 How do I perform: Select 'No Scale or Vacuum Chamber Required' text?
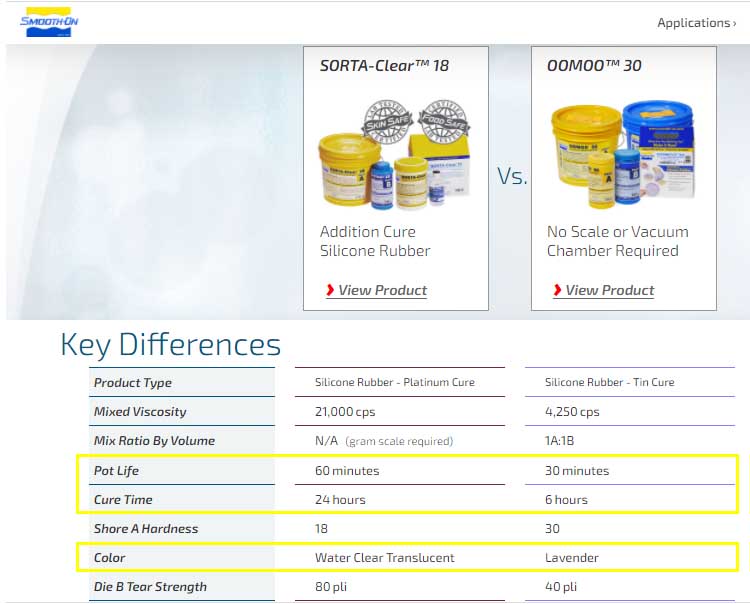tap(618, 241)
